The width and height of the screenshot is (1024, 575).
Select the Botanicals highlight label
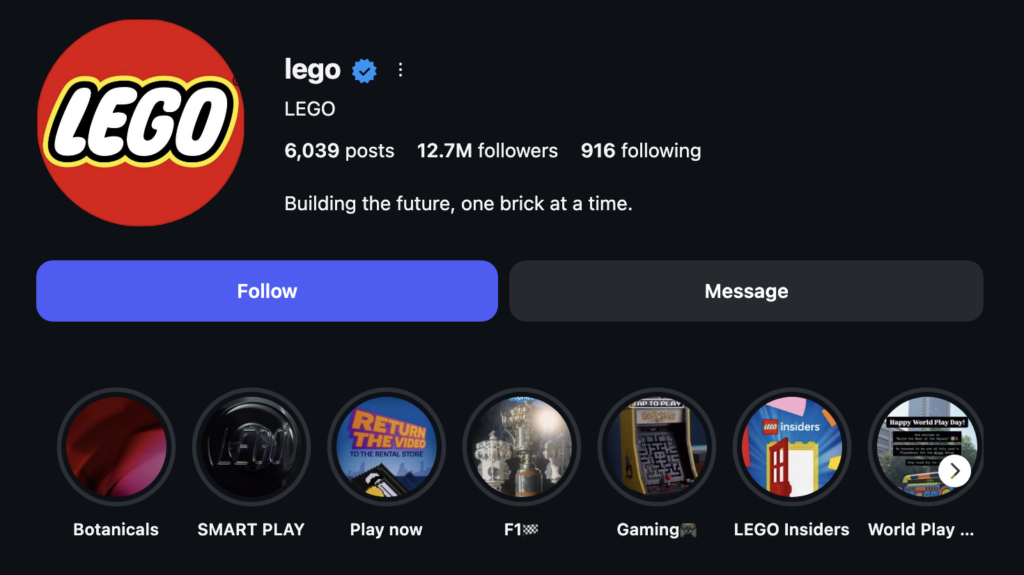click(x=116, y=529)
